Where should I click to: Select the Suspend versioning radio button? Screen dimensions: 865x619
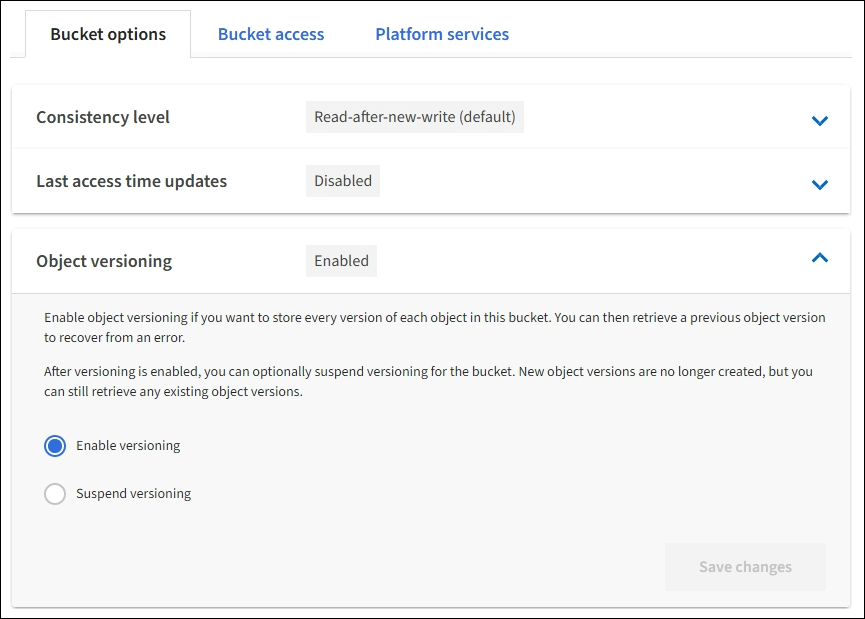click(x=55, y=494)
